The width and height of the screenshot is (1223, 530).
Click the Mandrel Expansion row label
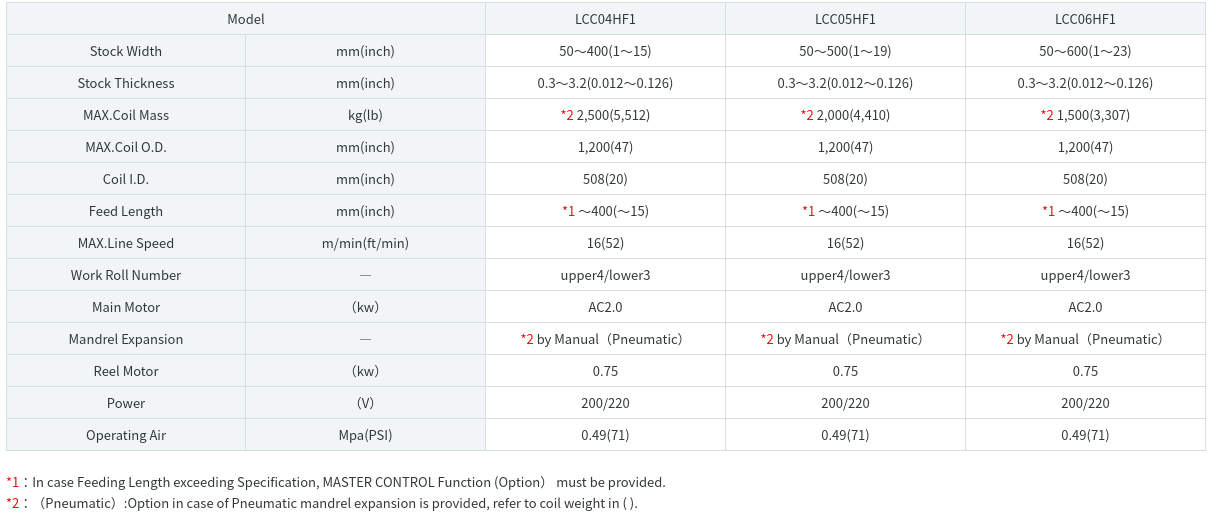pos(126,339)
